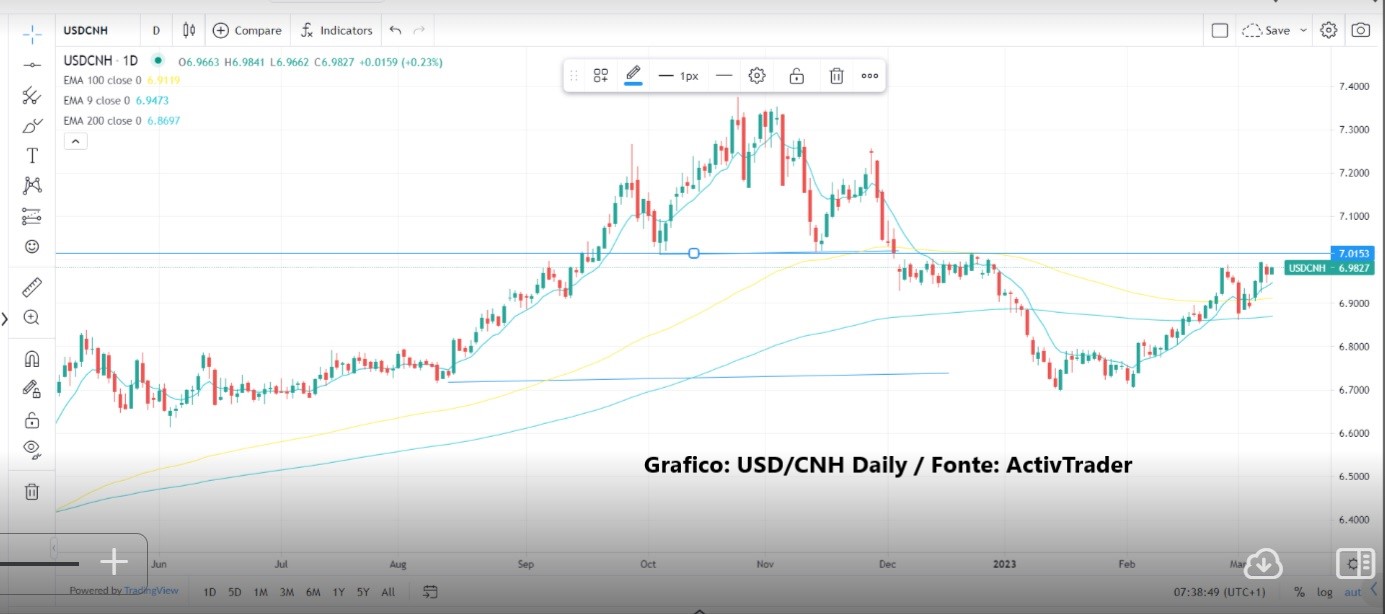Click the Indicators menu item

(x=337, y=30)
